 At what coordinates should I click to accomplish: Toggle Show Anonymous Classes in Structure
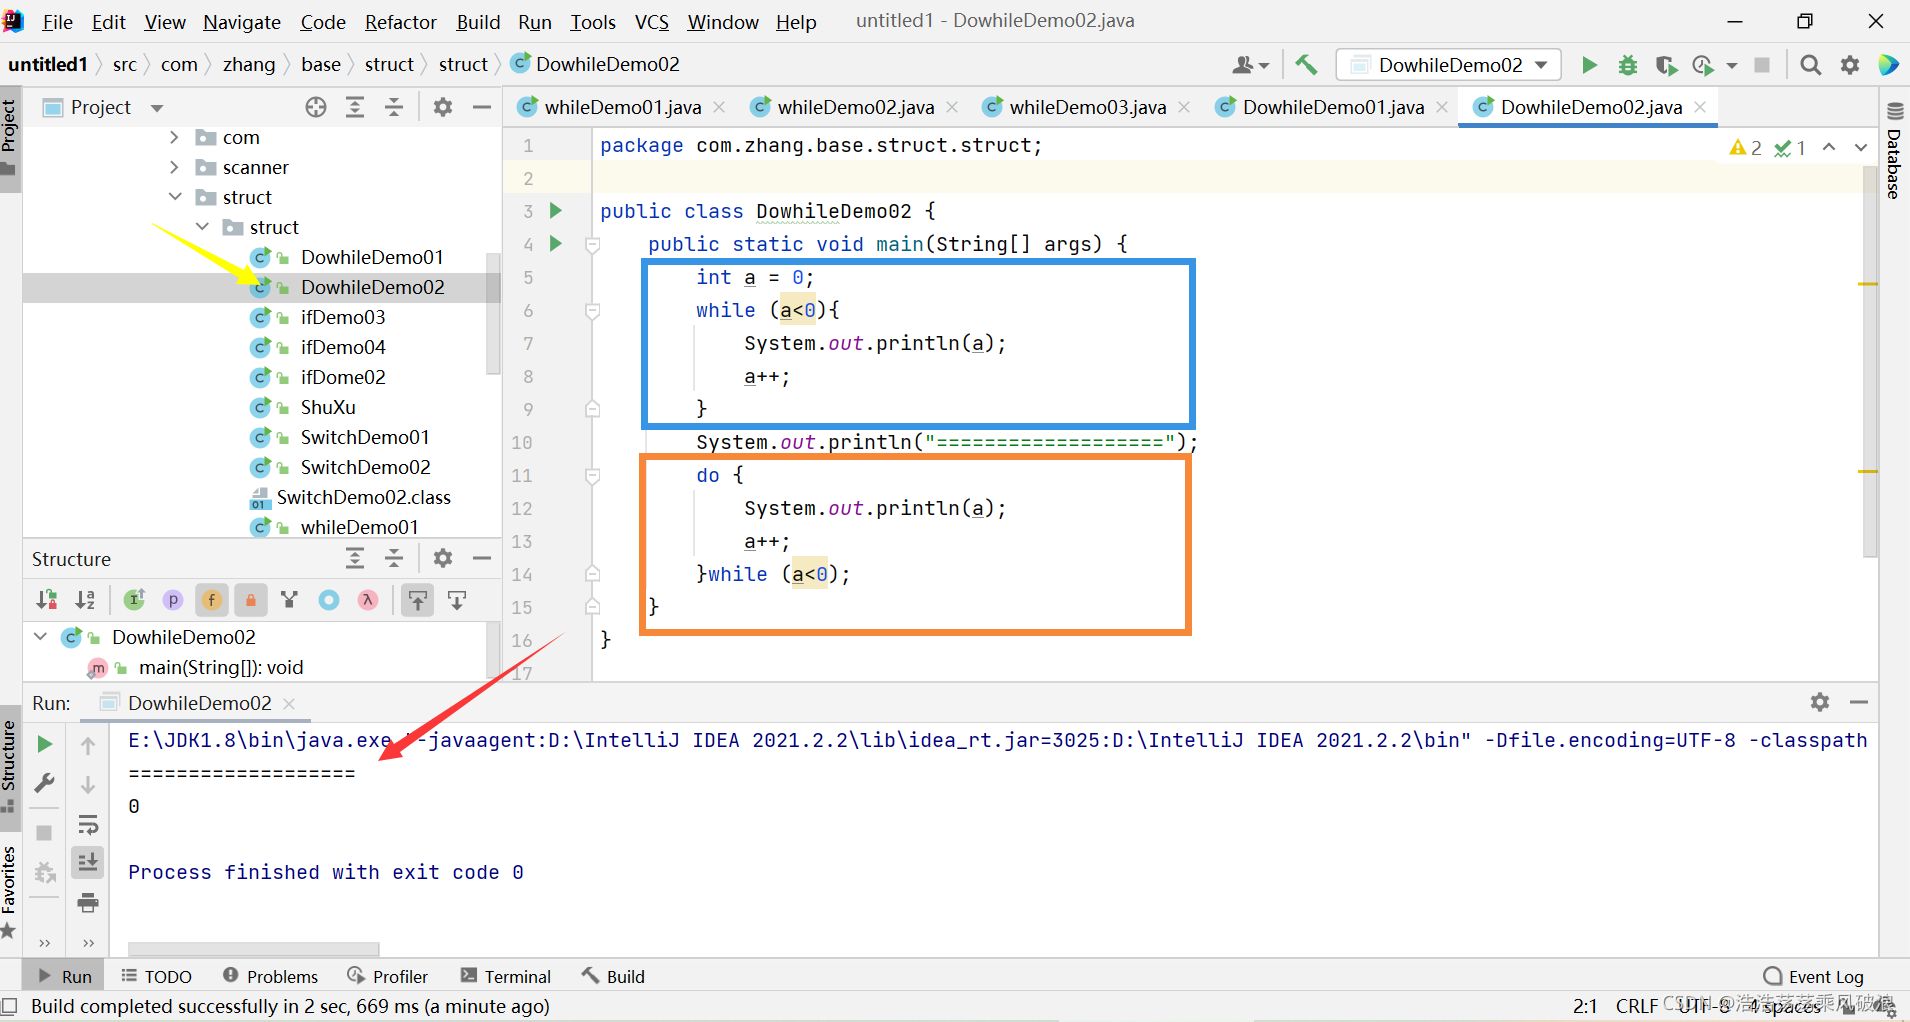[x=329, y=600]
